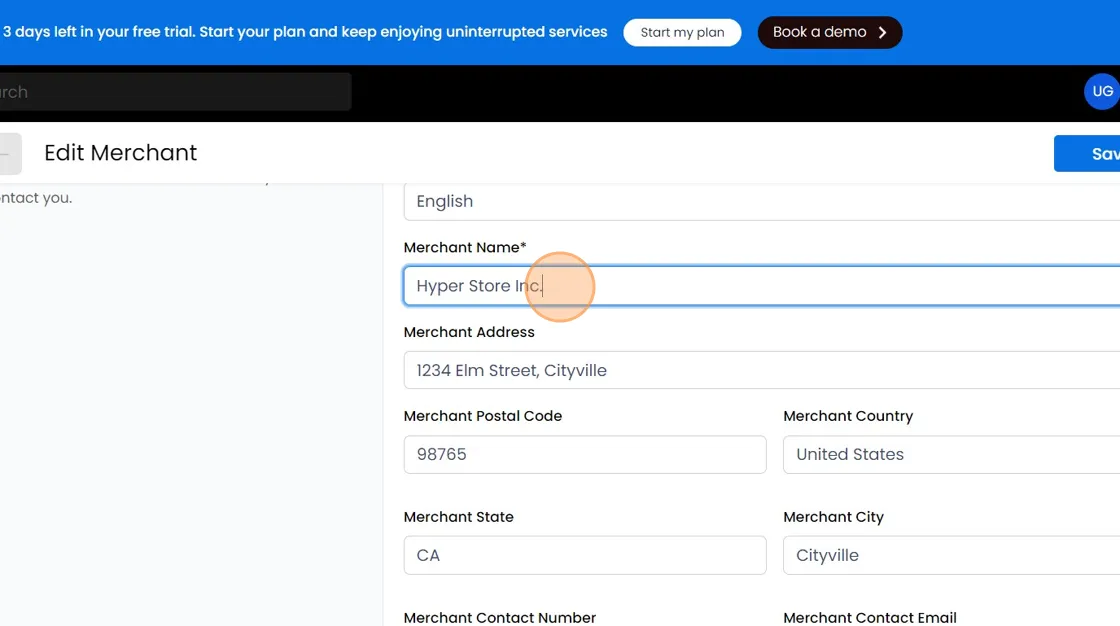Click the Merchant Name input field
Image resolution: width=1120 pixels, height=626 pixels.
coord(761,286)
